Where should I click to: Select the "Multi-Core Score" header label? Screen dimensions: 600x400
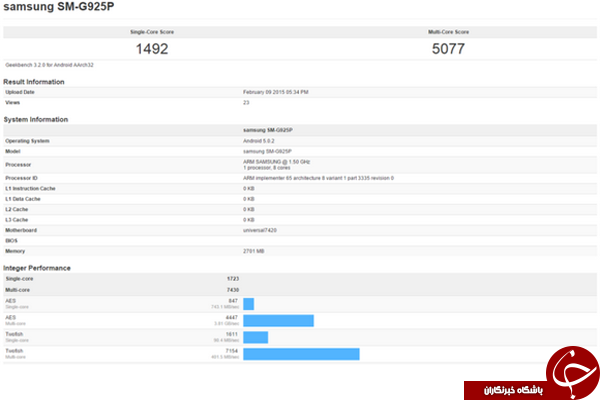448,32
